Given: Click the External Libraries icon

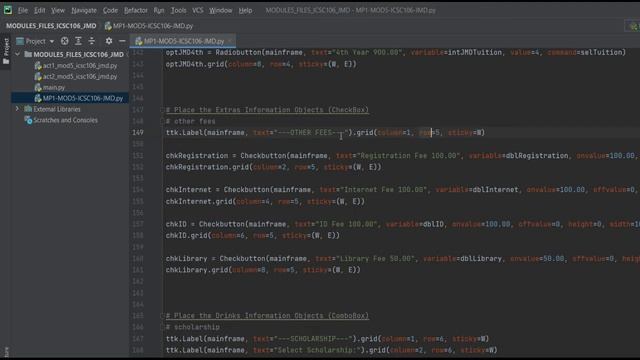Looking at the screenshot, I should tap(28, 109).
